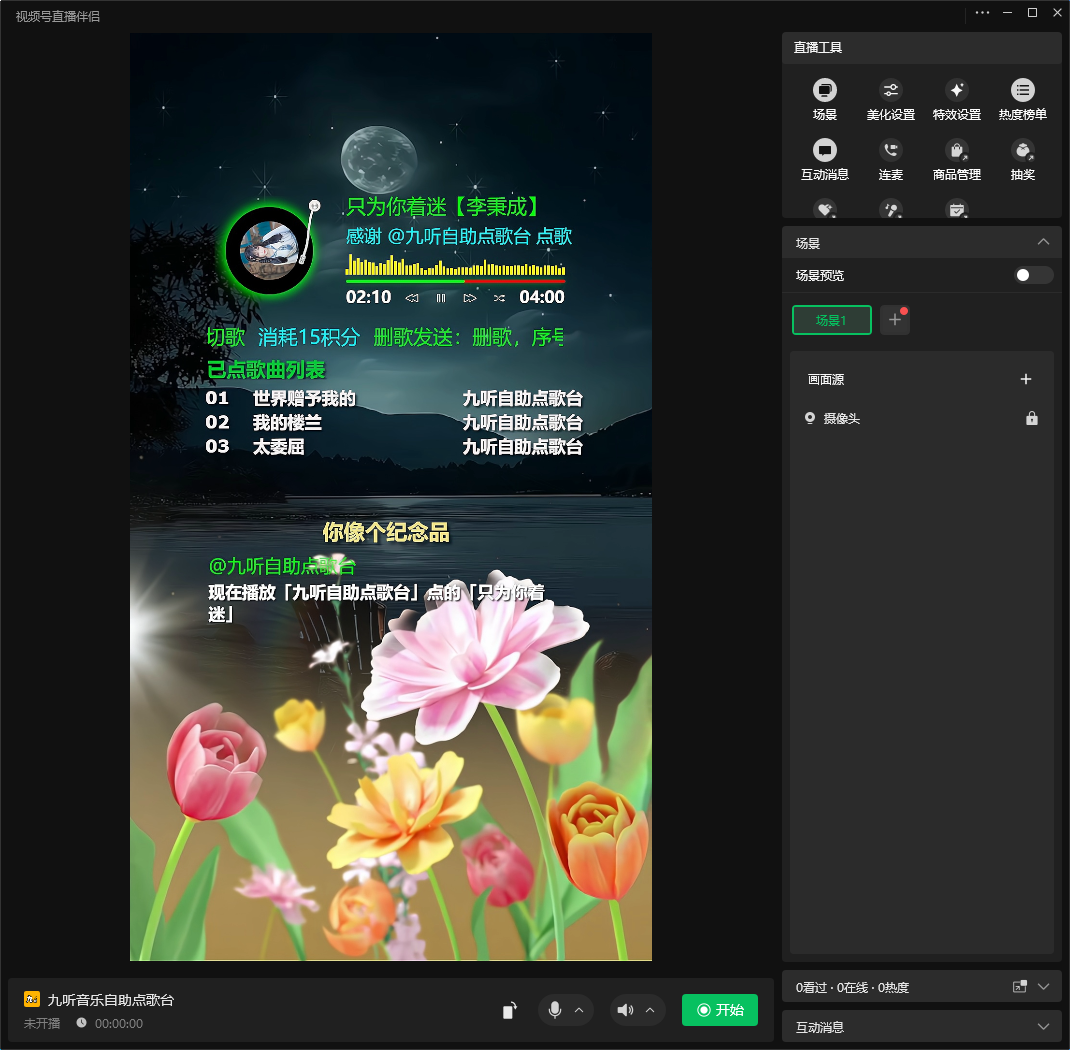
Task: Collapse the 场景 panel
Action: (1043, 242)
